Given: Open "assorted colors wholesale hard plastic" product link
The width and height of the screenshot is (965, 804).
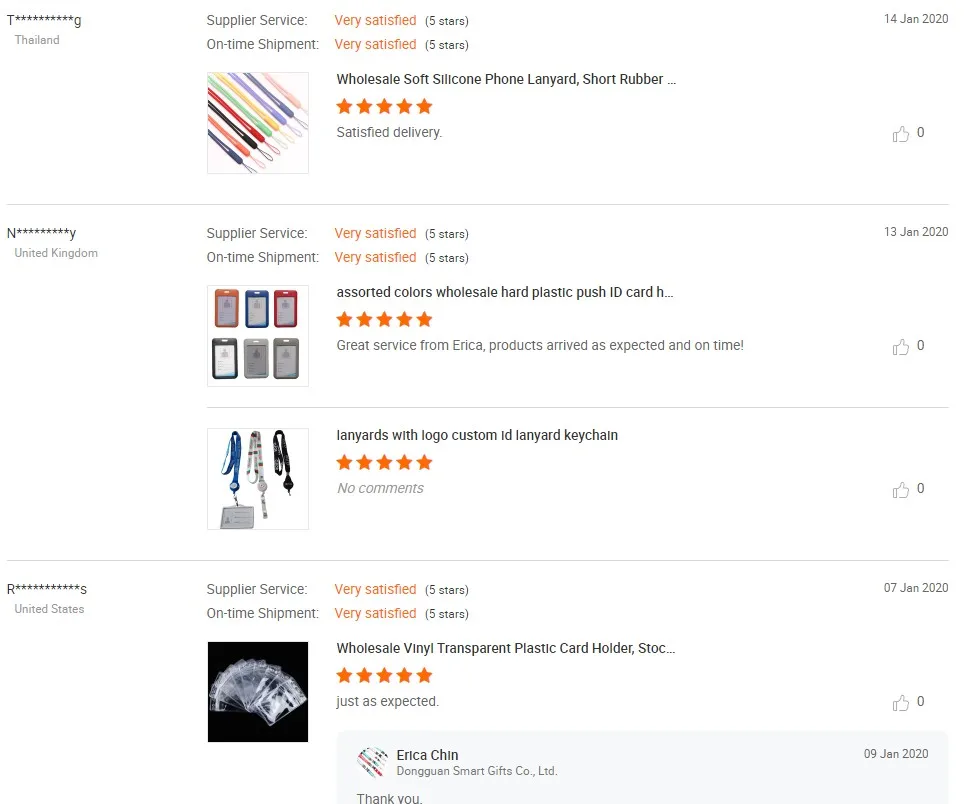Looking at the screenshot, I should (504, 292).
